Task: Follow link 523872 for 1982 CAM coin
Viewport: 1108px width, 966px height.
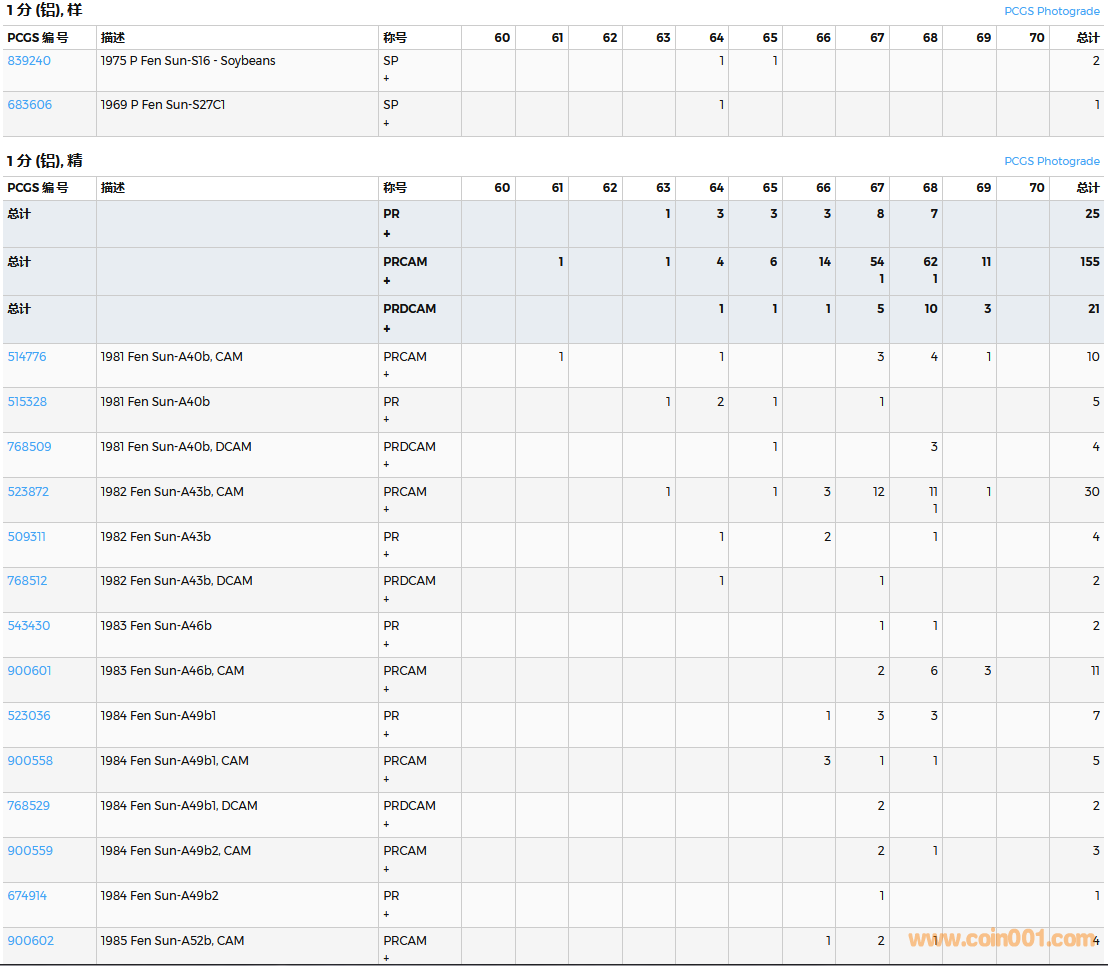Action: [28, 492]
